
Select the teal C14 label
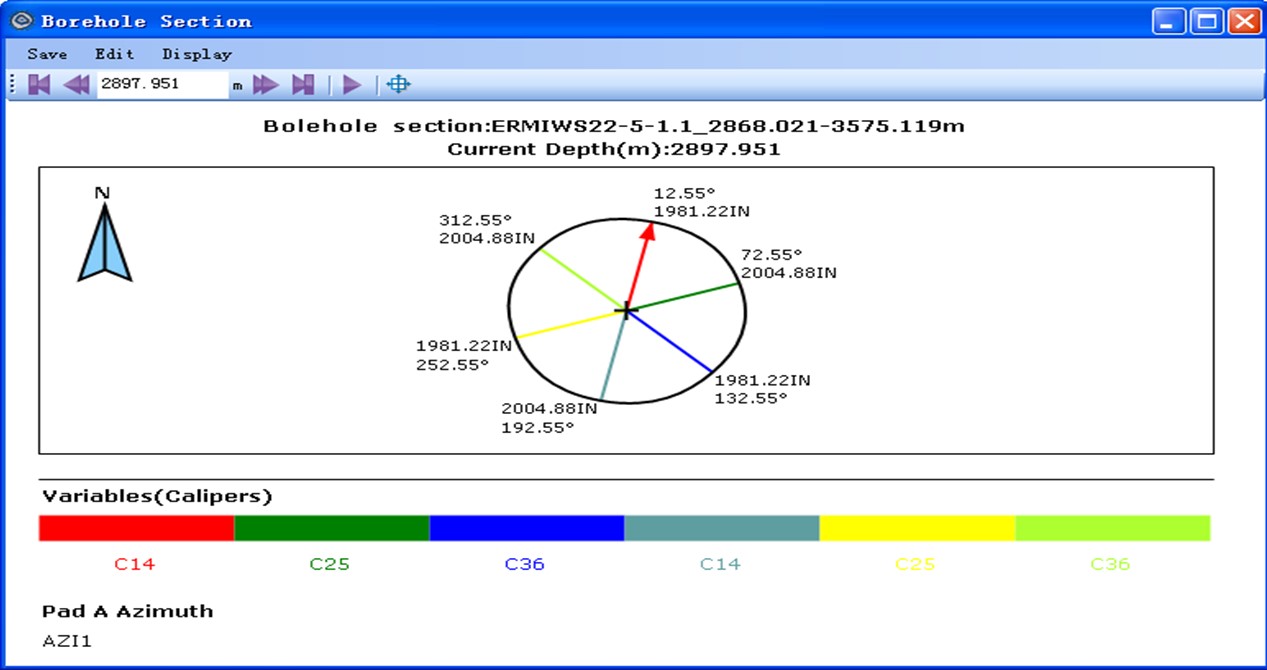pyautogui.click(x=719, y=564)
